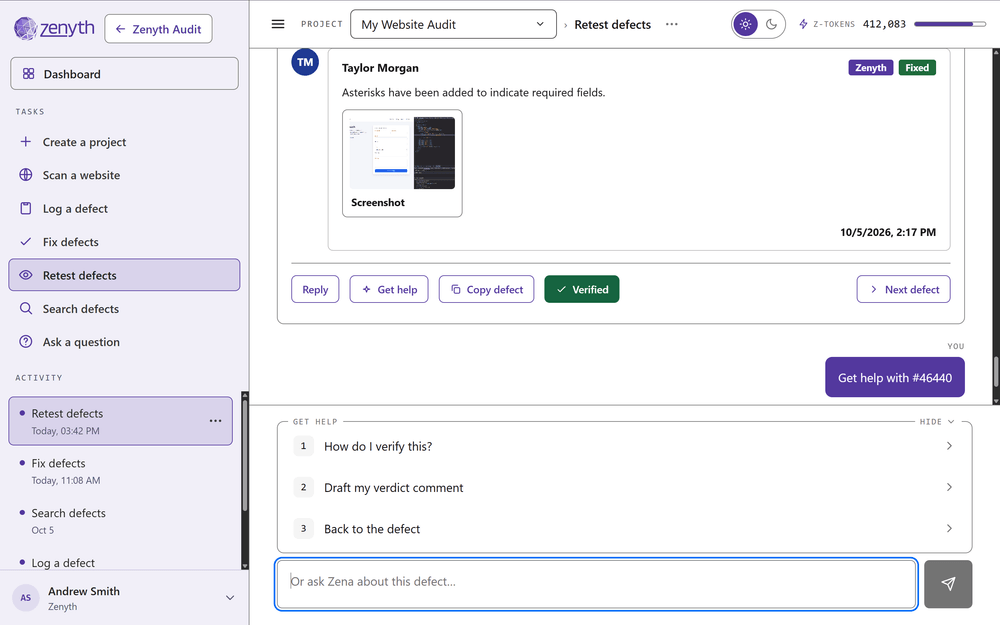The width and height of the screenshot is (1000, 625).
Task: Open Log a defect task
Action: point(124,209)
